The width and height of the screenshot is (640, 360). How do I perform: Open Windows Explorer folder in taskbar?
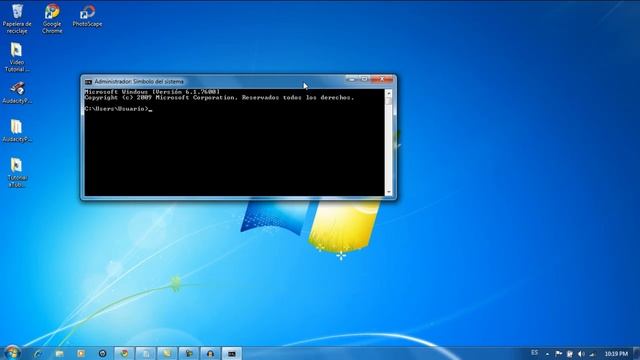(x=60, y=353)
